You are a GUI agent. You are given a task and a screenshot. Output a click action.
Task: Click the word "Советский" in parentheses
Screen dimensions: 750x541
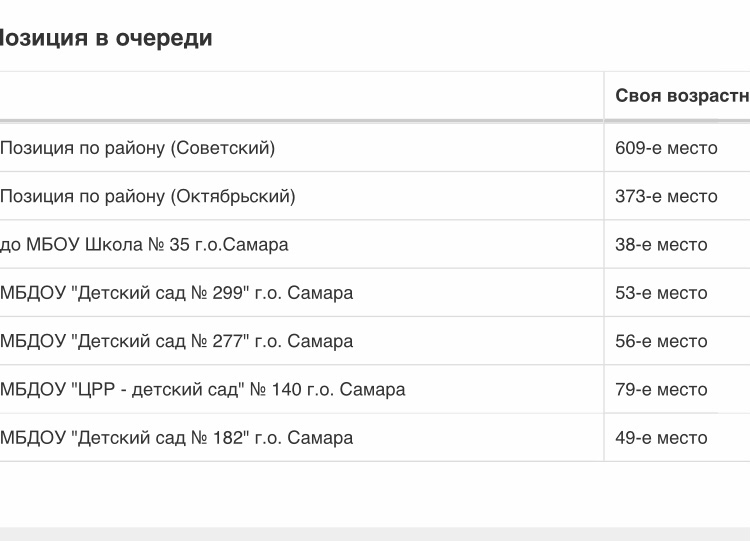(223, 148)
